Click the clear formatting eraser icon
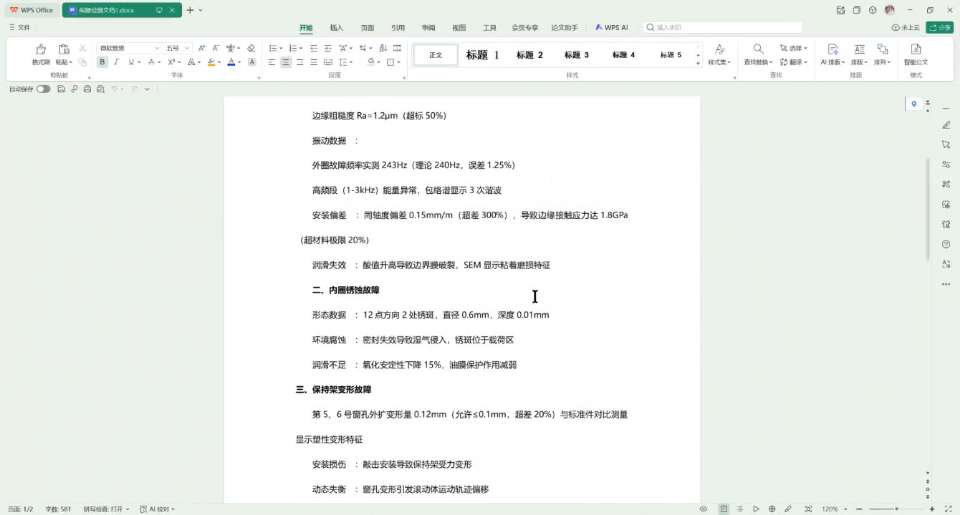 pyautogui.click(x=251, y=48)
